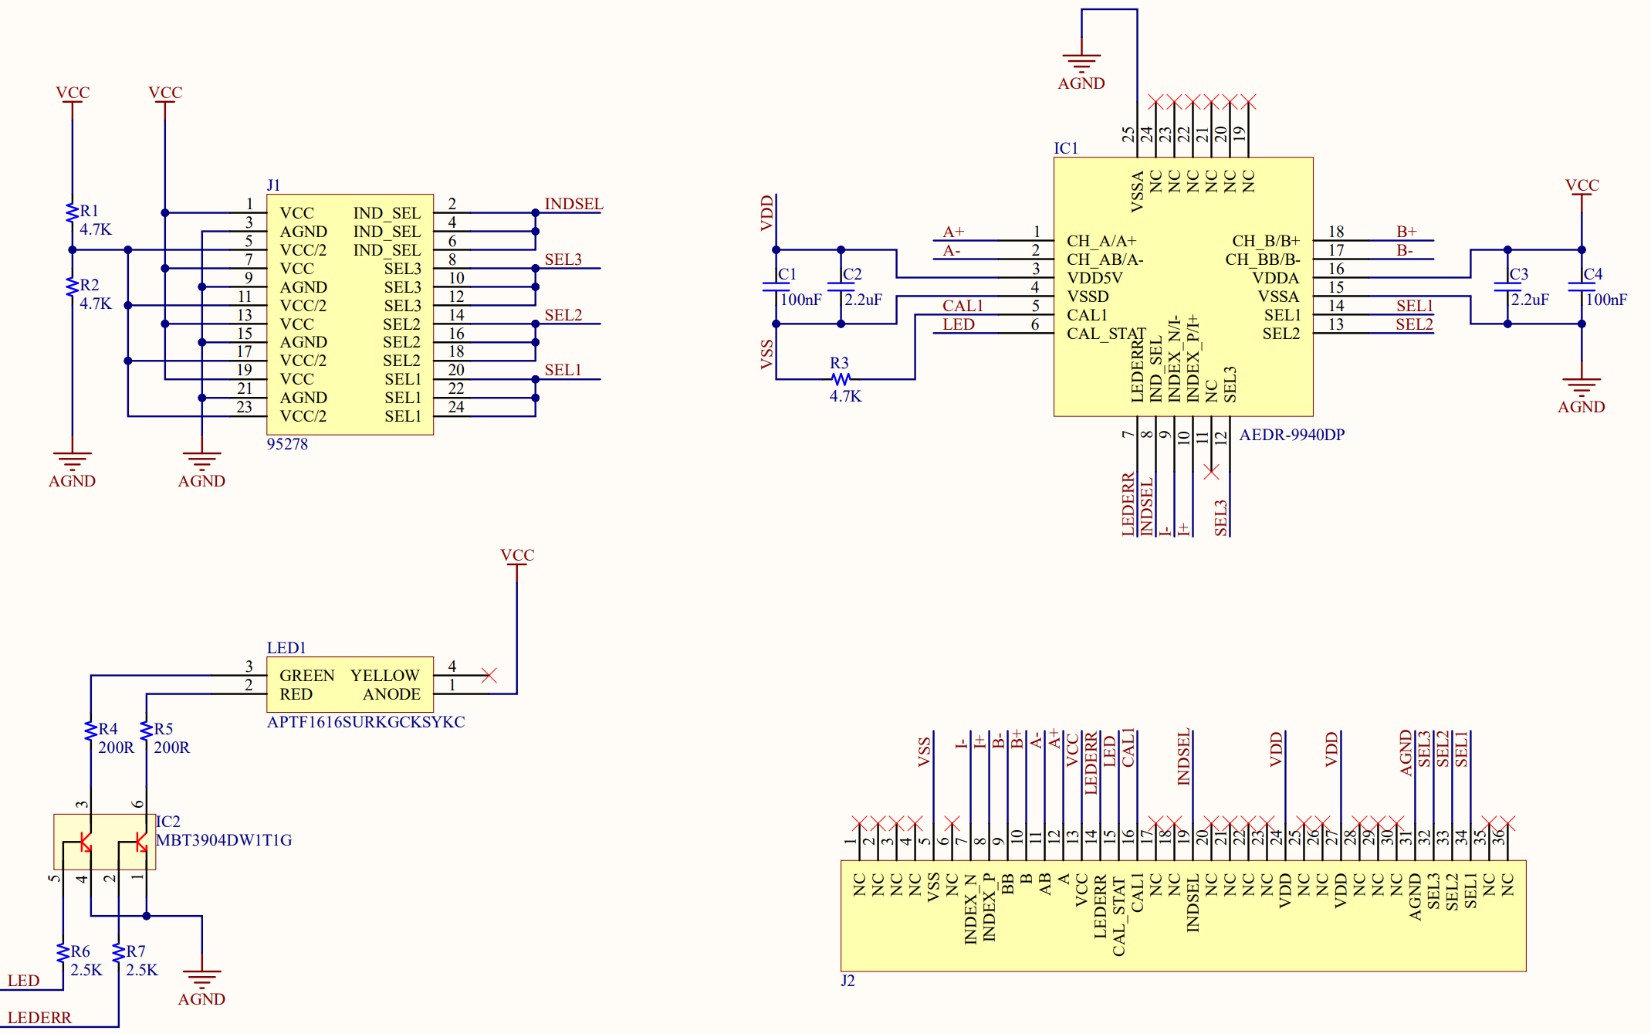Click the AEDR-9940DP part name
This screenshot has height=1034, width=1651.
[x=1292, y=435]
